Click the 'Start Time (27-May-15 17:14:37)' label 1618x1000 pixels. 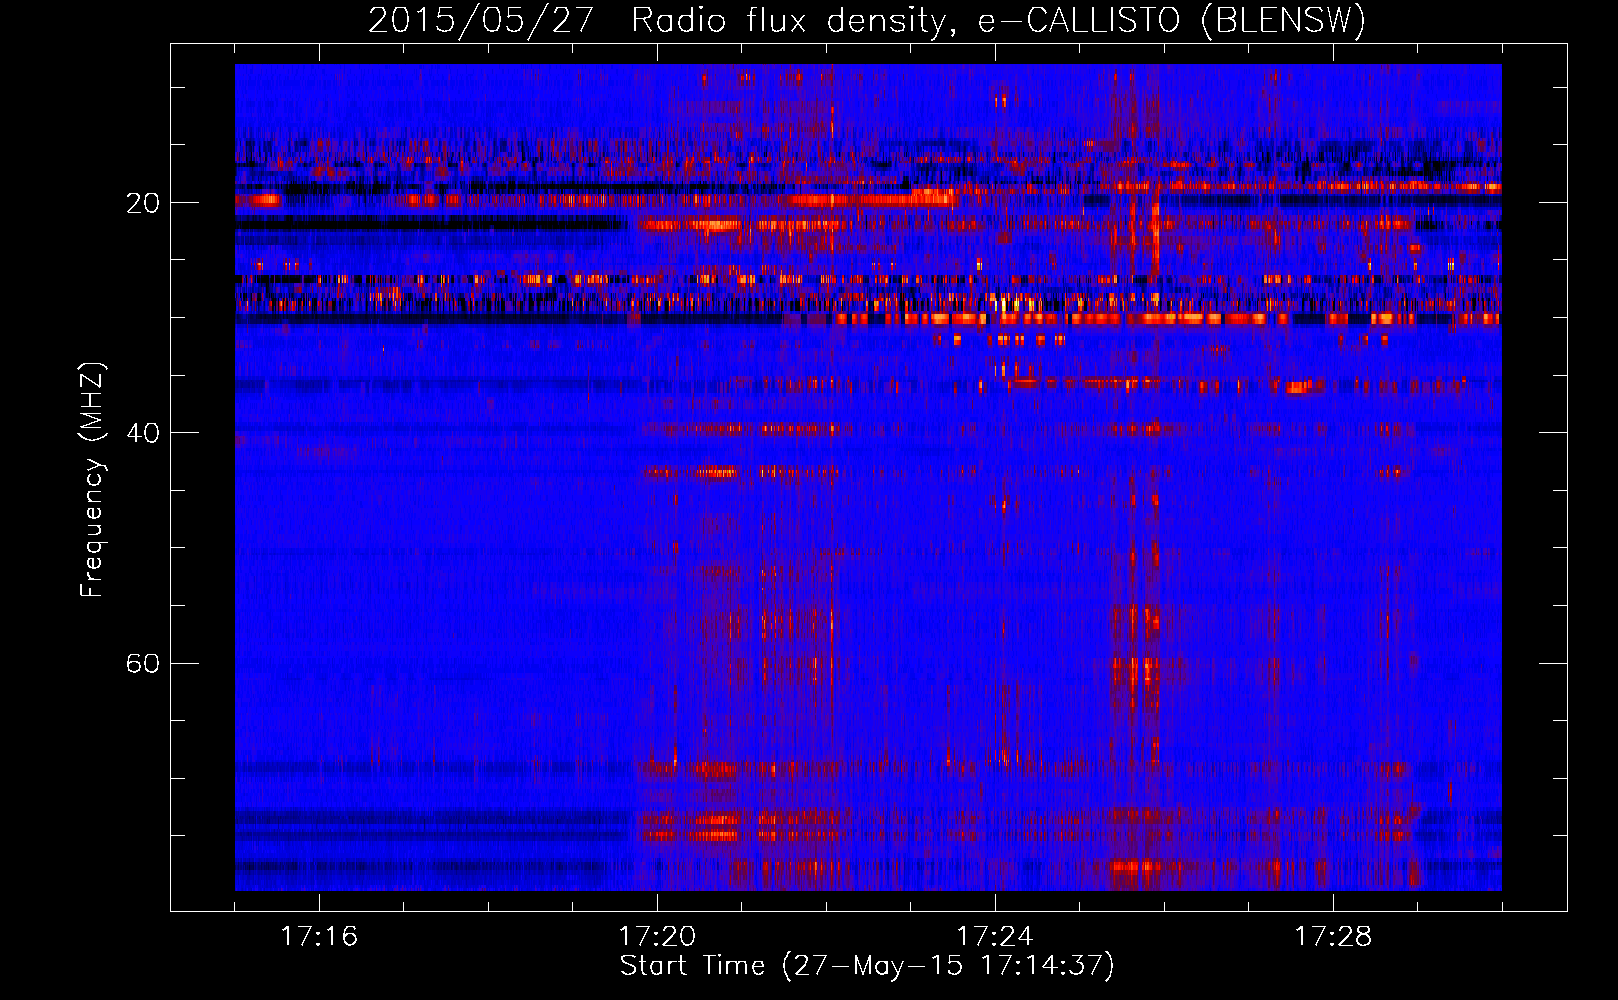coord(867,966)
